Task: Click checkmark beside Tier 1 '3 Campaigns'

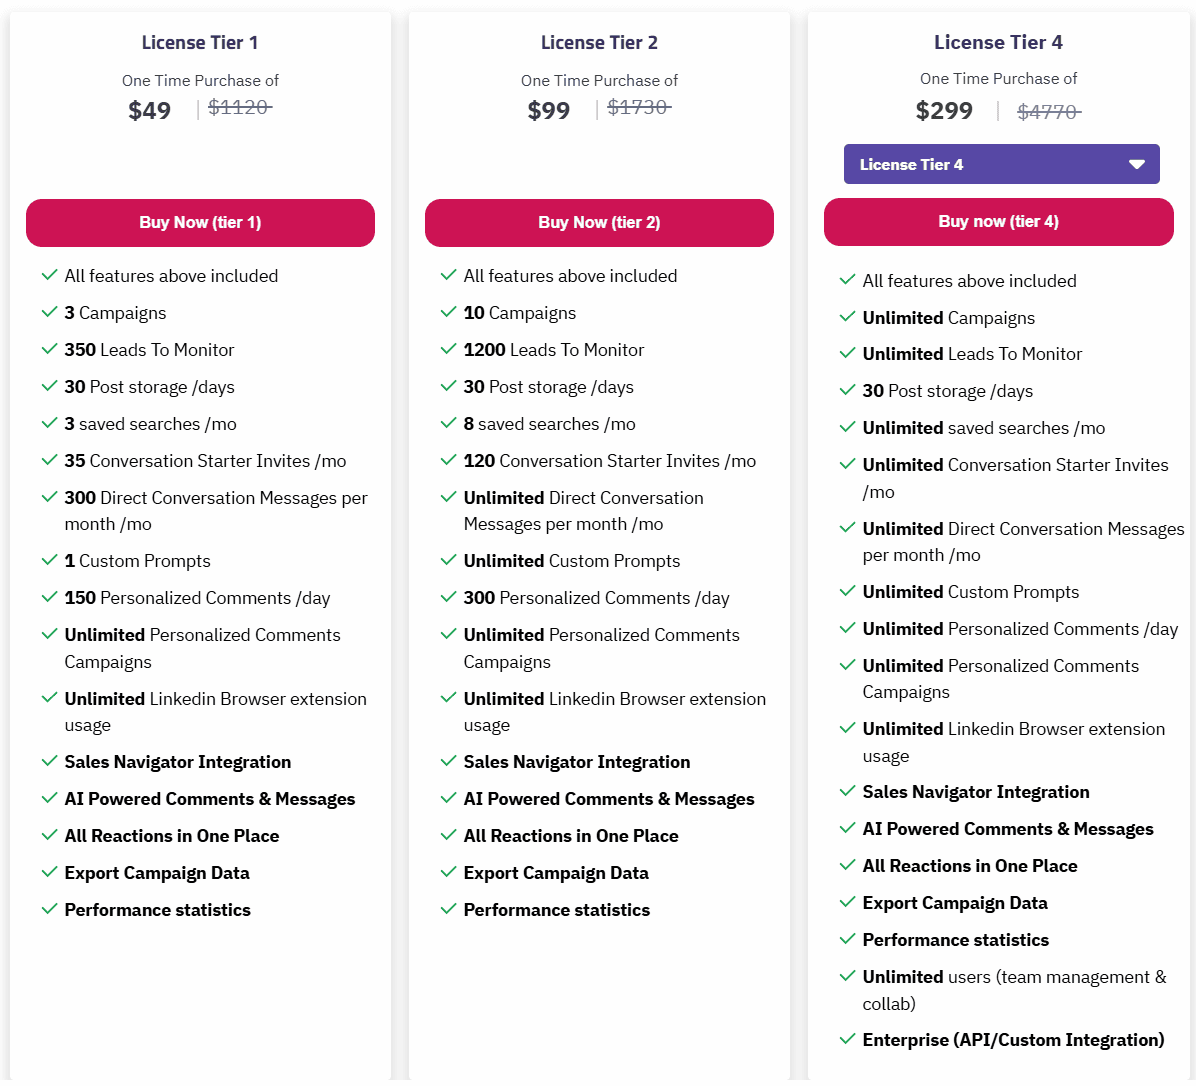Action: (x=49, y=312)
